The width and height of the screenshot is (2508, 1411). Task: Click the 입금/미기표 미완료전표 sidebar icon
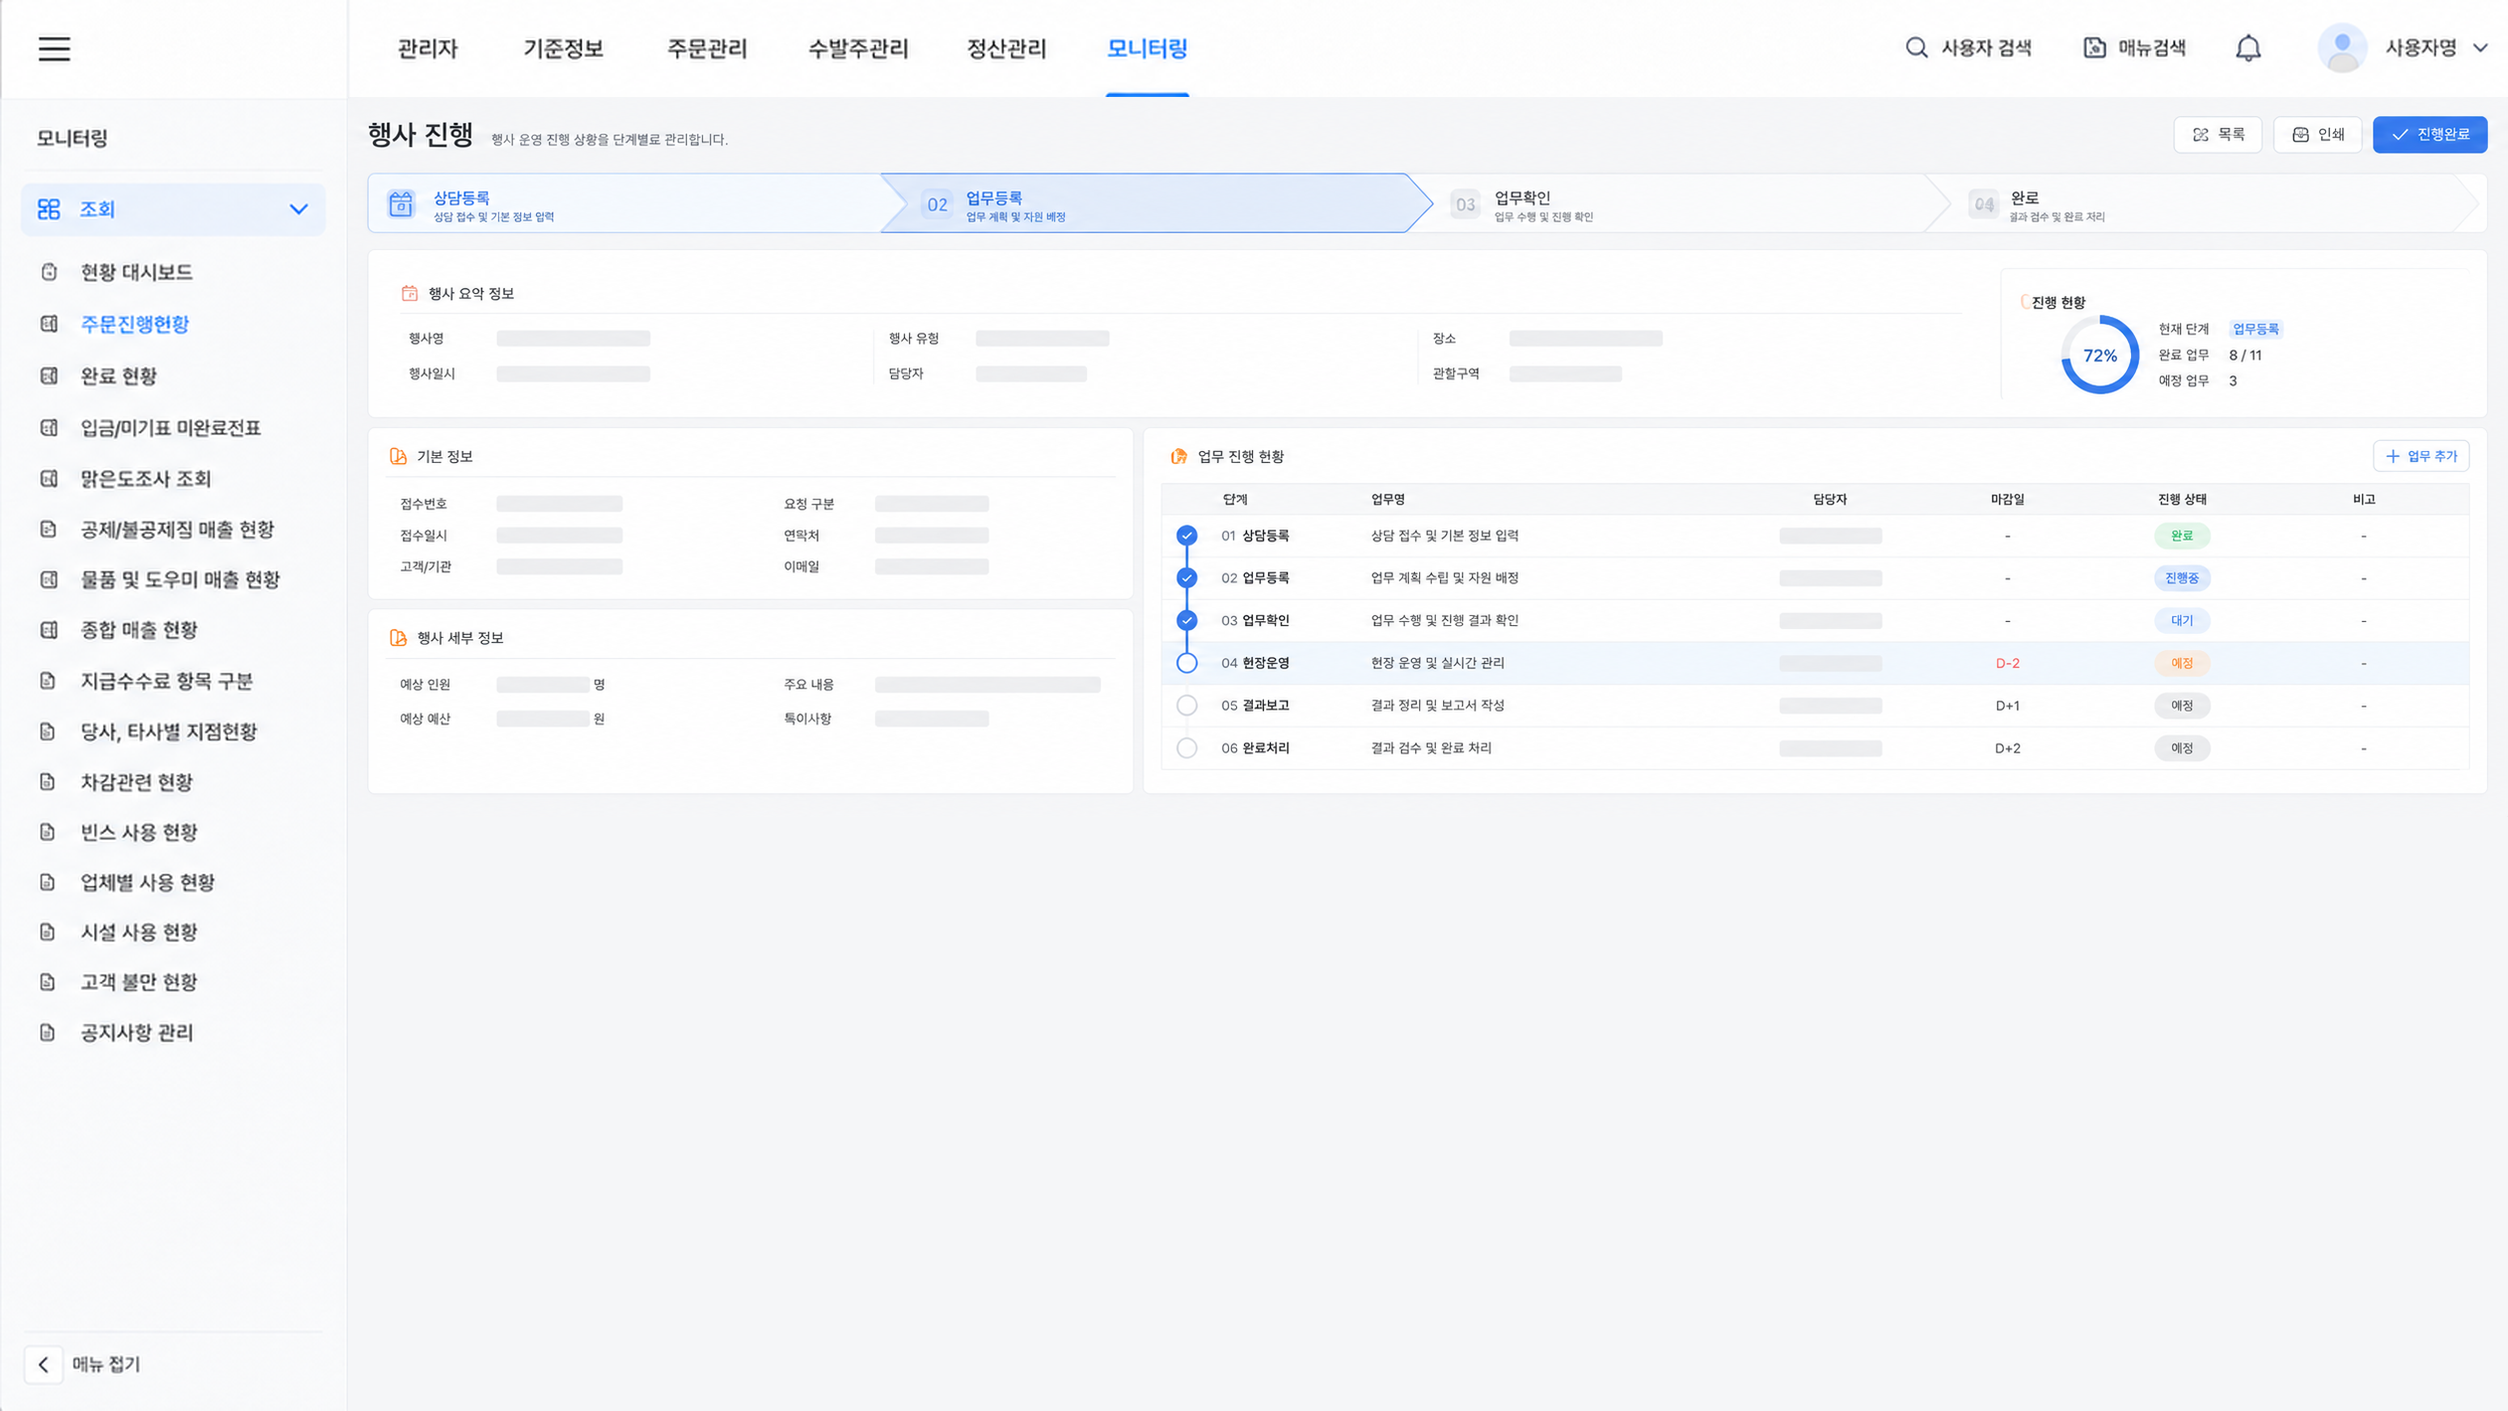(48, 428)
